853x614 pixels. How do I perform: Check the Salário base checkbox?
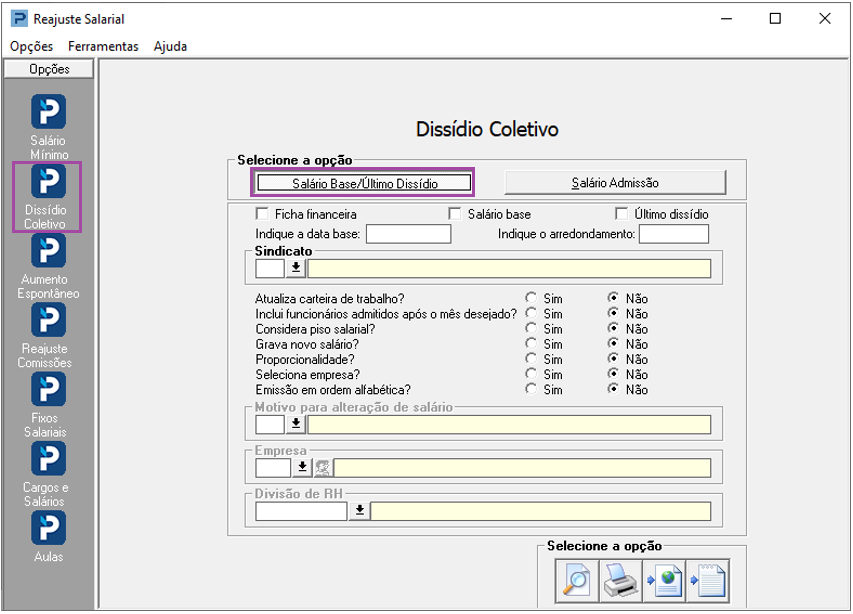click(x=455, y=214)
